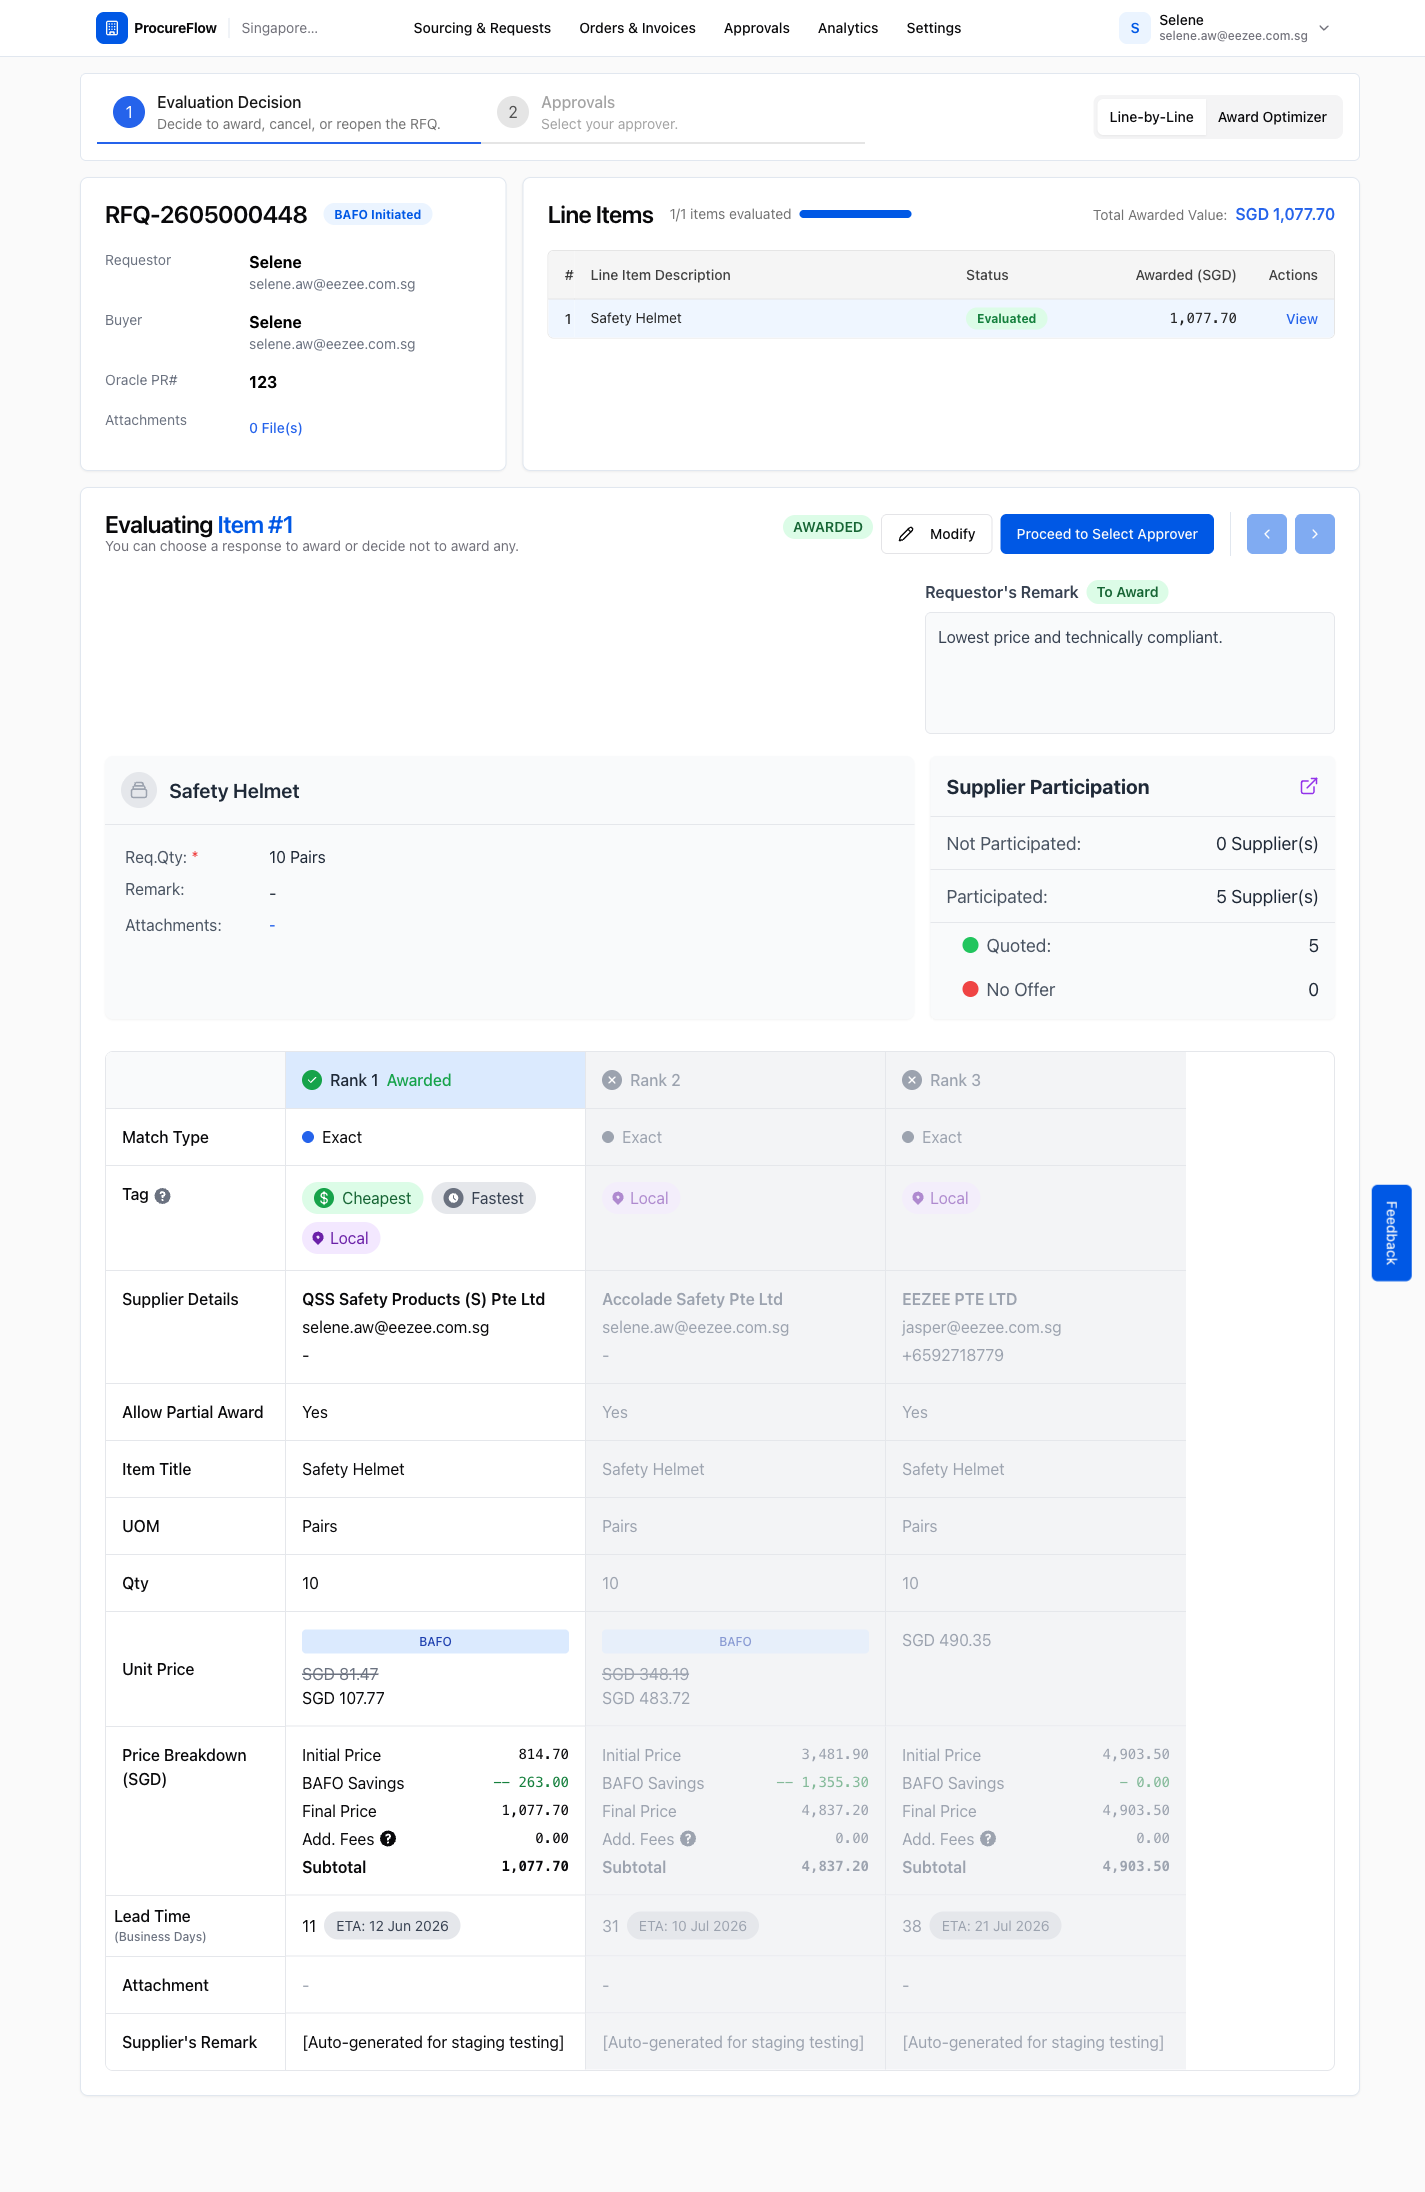Viewport: 1425px width, 2192px height.
Task: Go to the Approvals step tab
Action: [680, 113]
